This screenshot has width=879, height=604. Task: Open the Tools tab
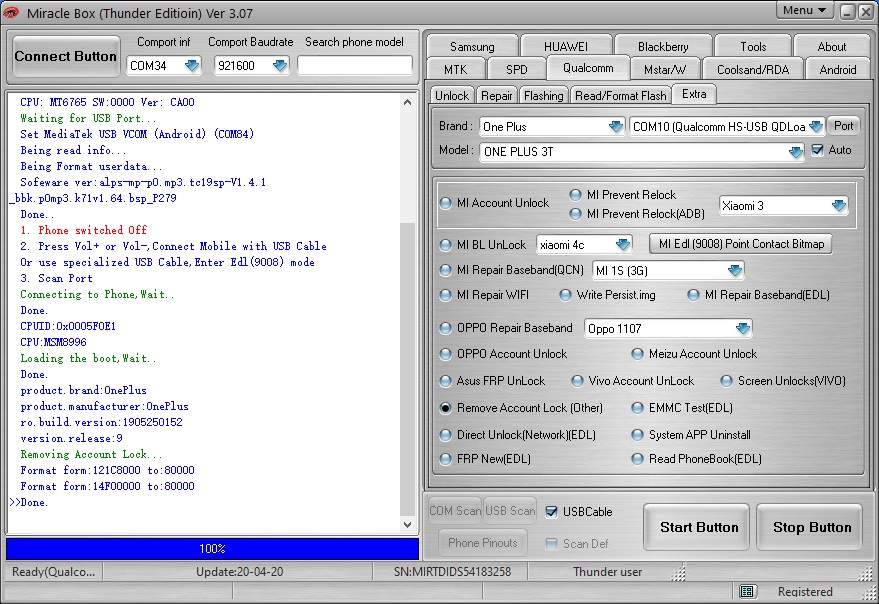(753, 47)
